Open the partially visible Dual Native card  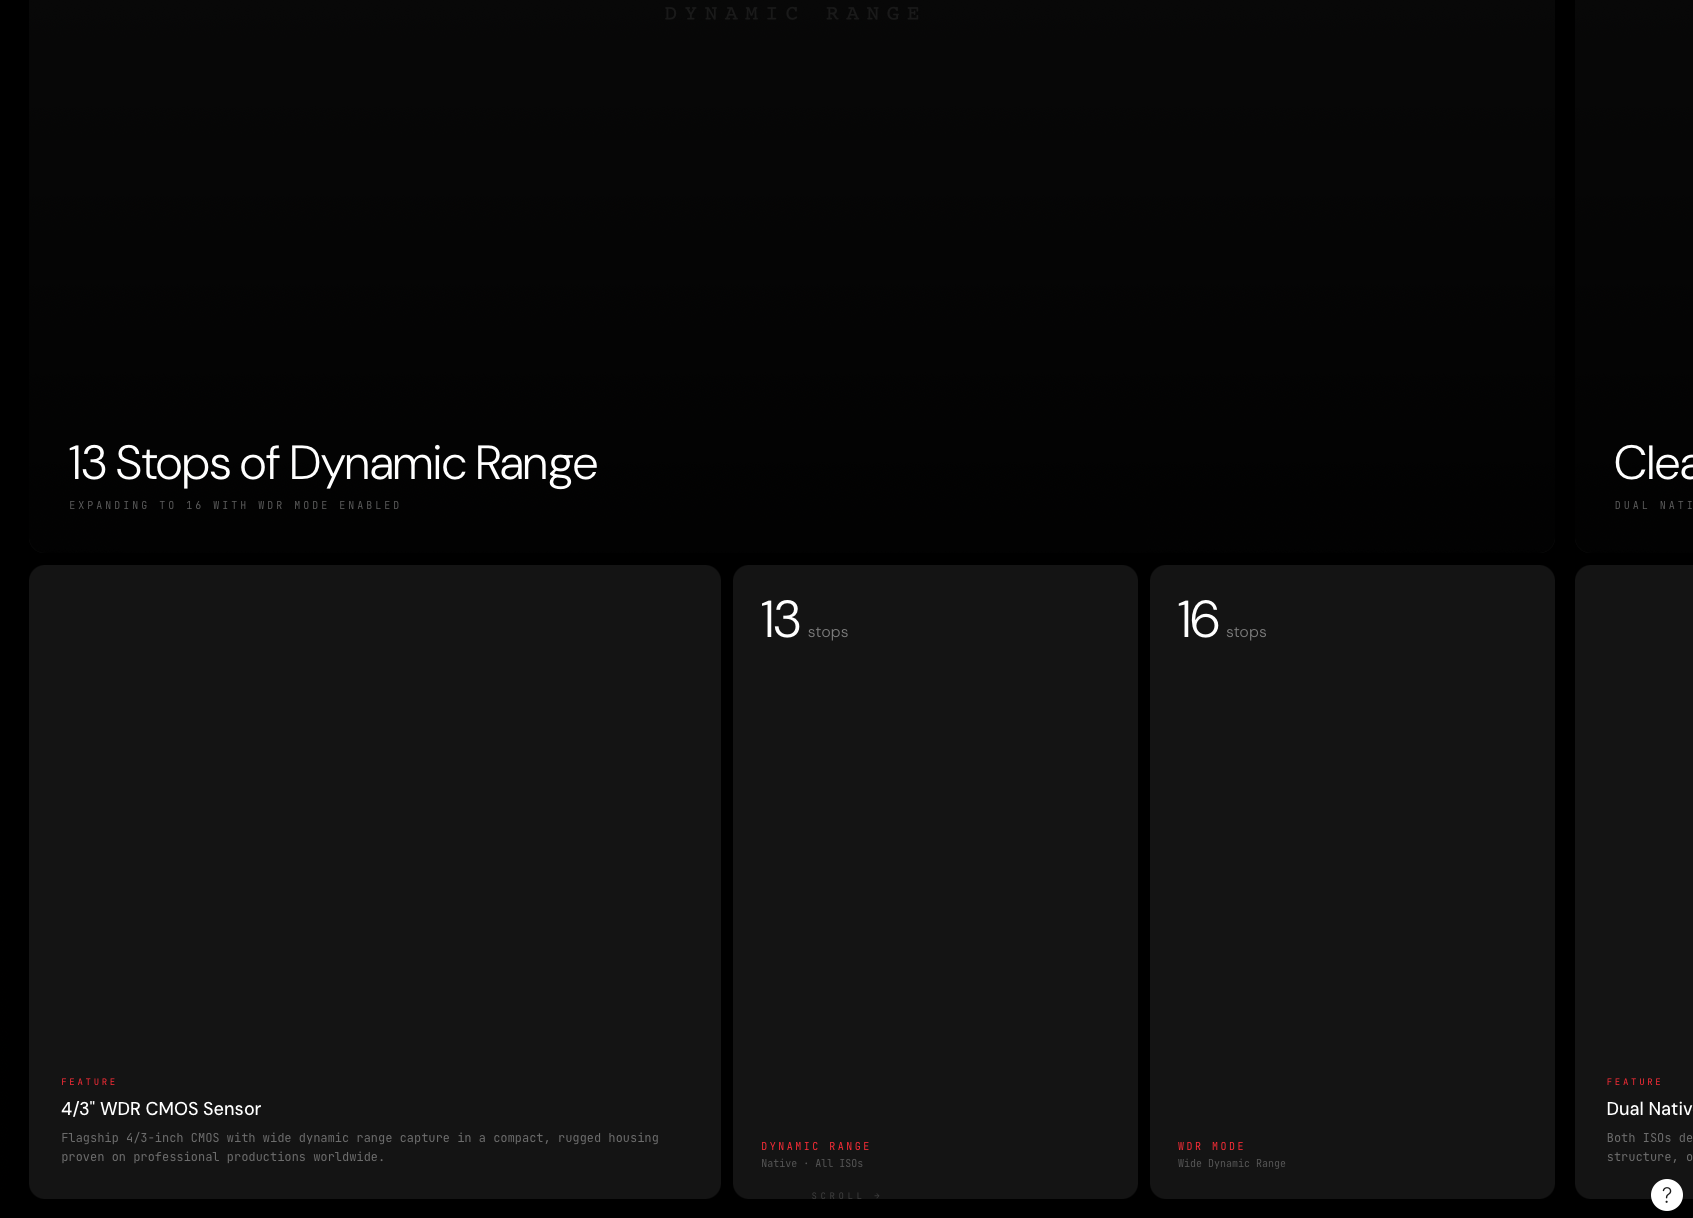click(x=1634, y=882)
